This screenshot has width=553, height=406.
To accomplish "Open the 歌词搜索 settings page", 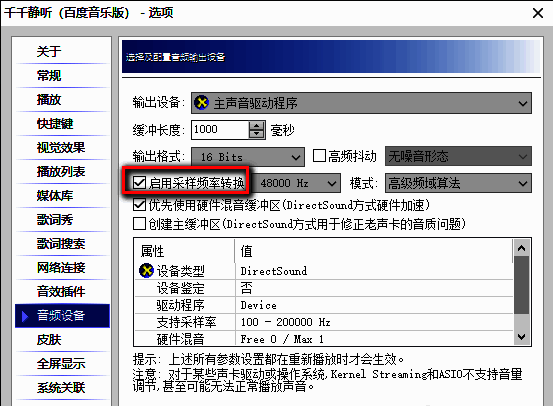I will (x=61, y=243).
